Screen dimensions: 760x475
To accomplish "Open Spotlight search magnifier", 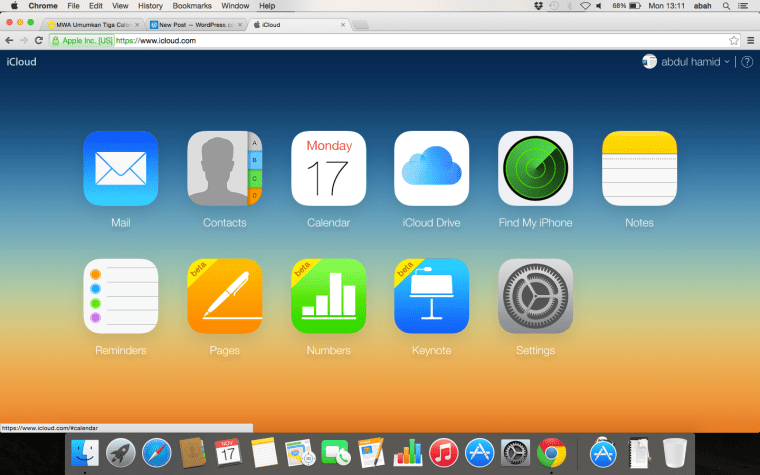I will (726, 6).
